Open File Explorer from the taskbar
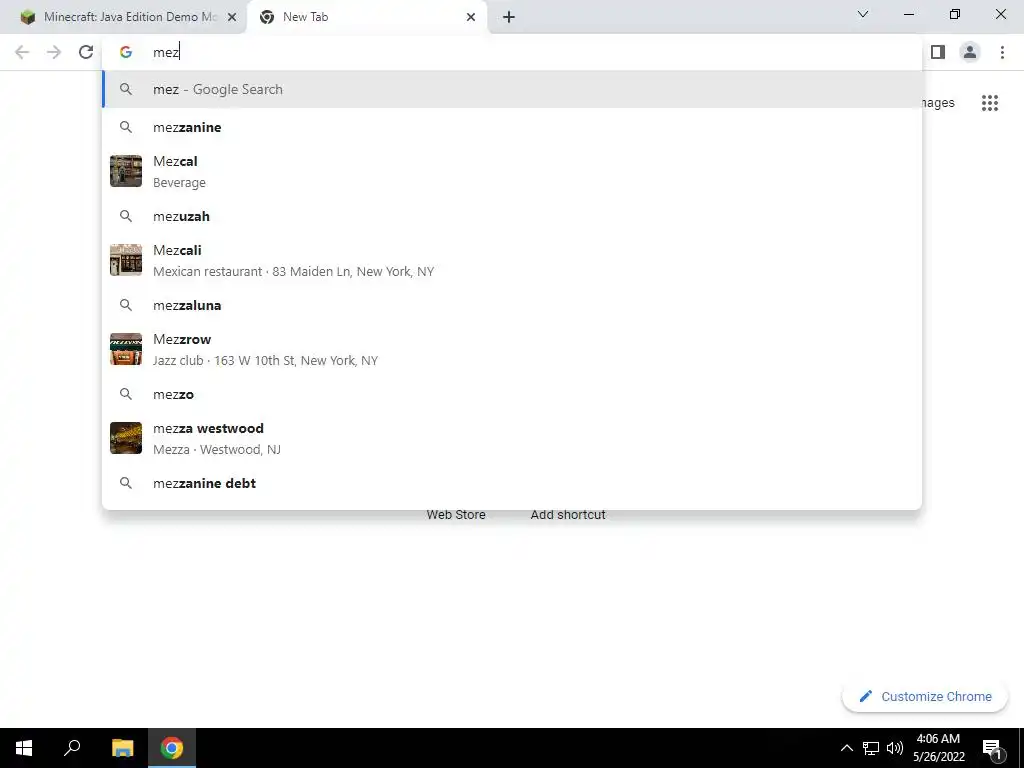The width and height of the screenshot is (1024, 768). click(123, 748)
